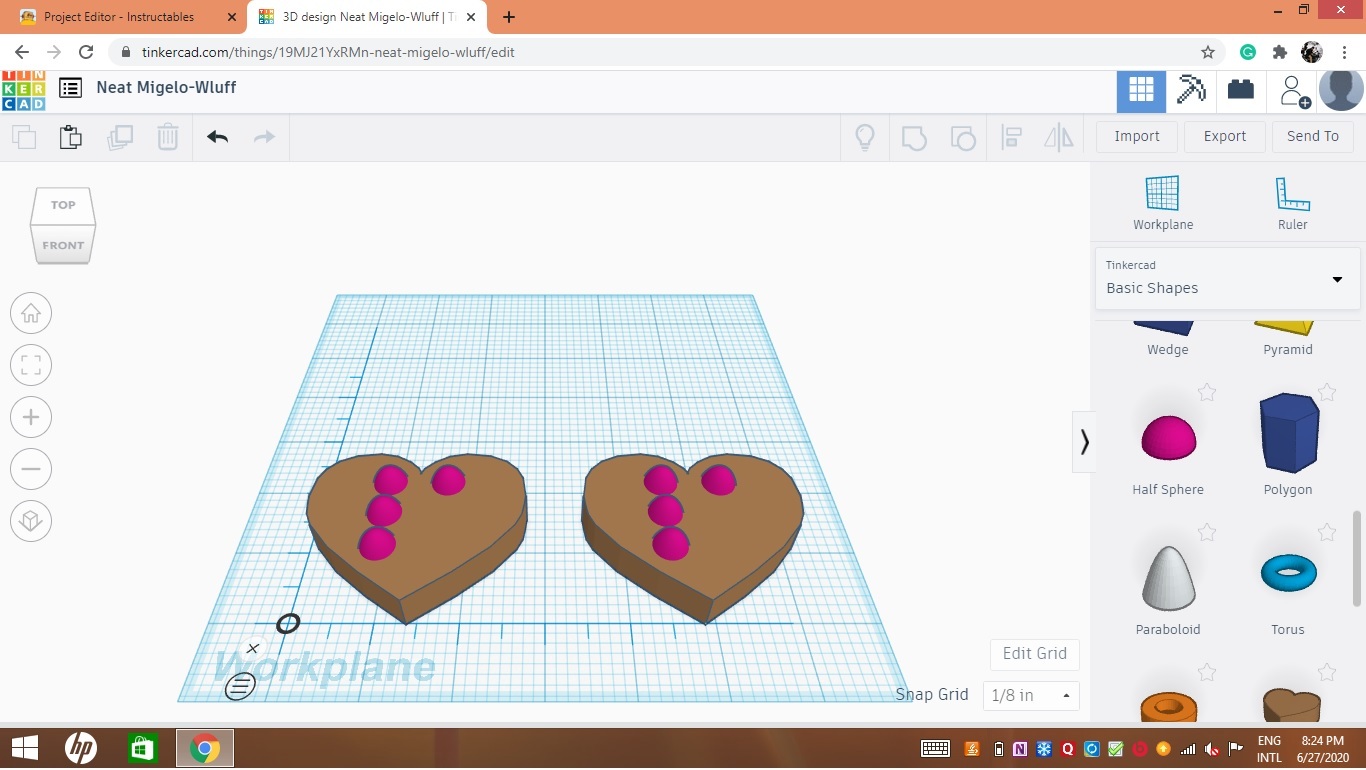
Task: Favorite the Polygon shape with its star
Action: click(x=1328, y=392)
